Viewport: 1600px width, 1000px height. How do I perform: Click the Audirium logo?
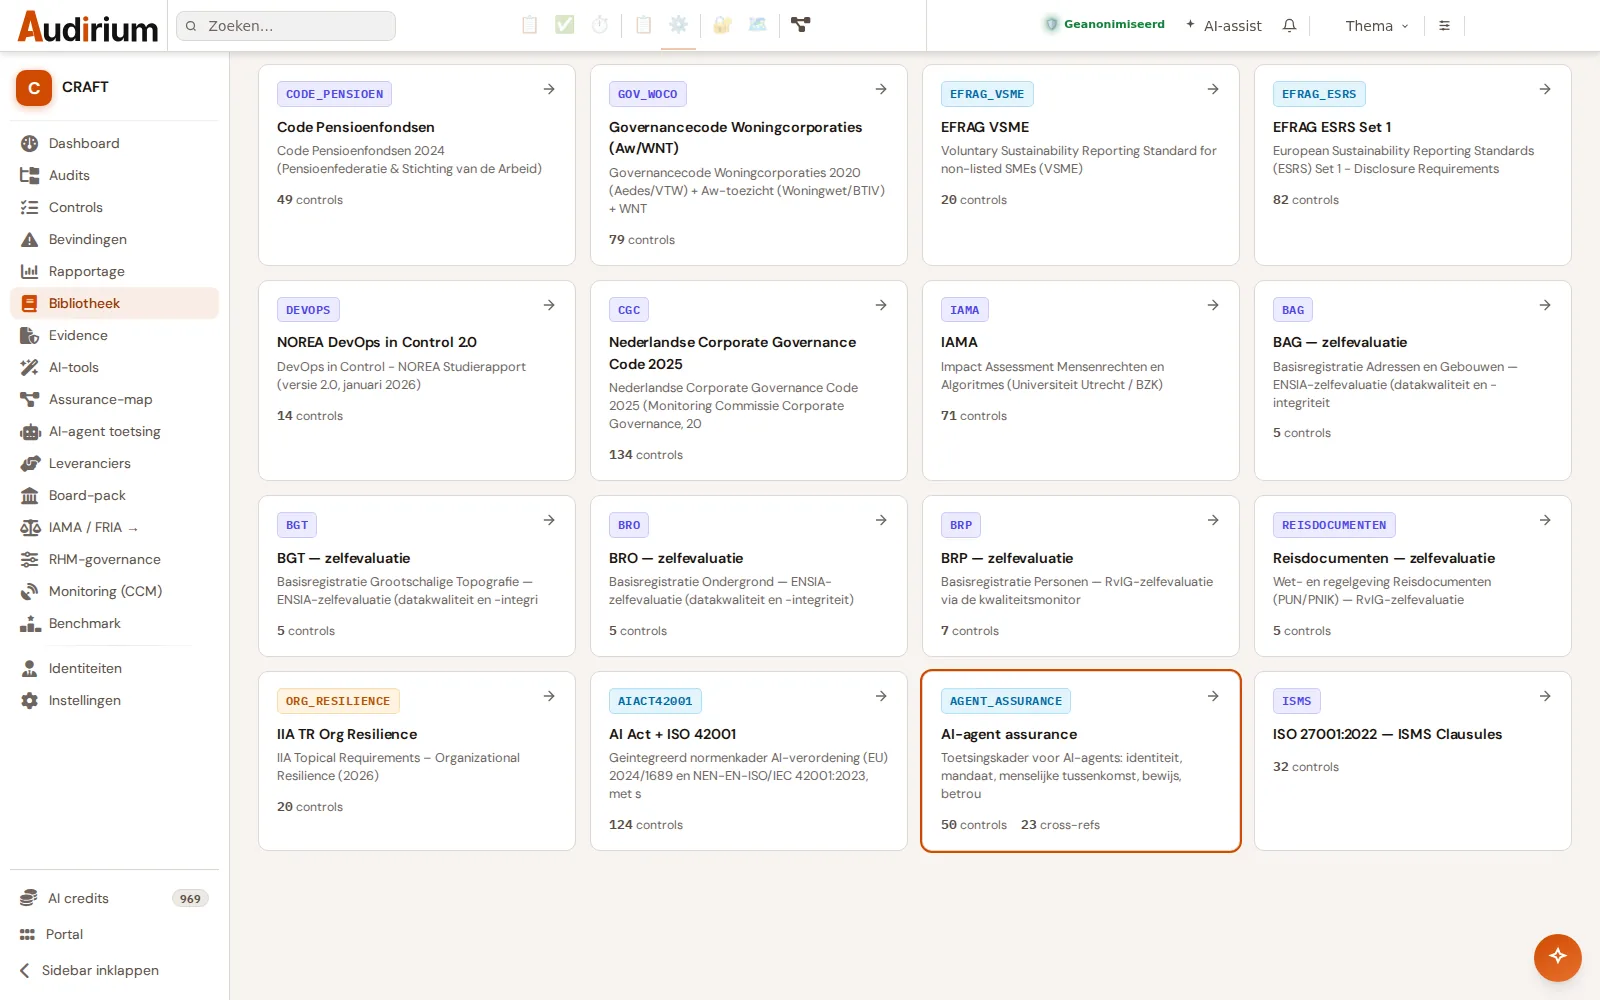tap(88, 26)
